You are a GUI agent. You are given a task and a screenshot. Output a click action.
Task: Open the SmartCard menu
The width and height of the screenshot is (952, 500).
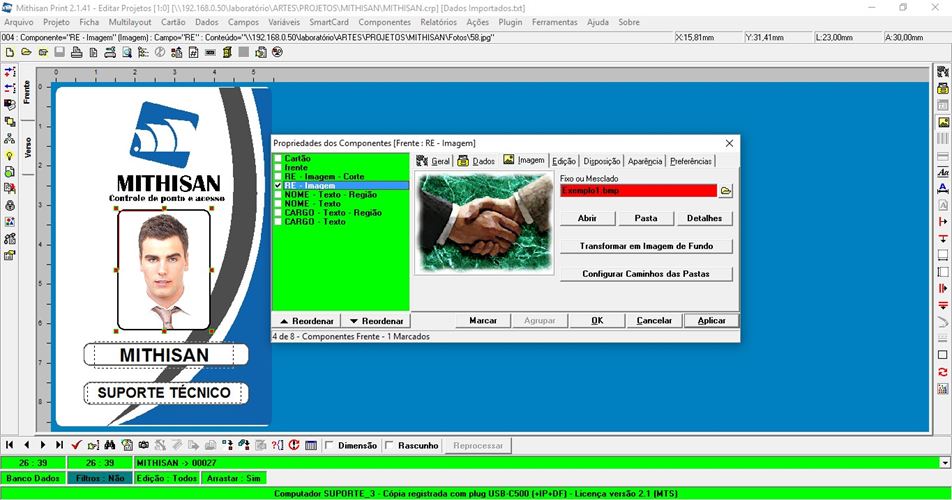329,22
